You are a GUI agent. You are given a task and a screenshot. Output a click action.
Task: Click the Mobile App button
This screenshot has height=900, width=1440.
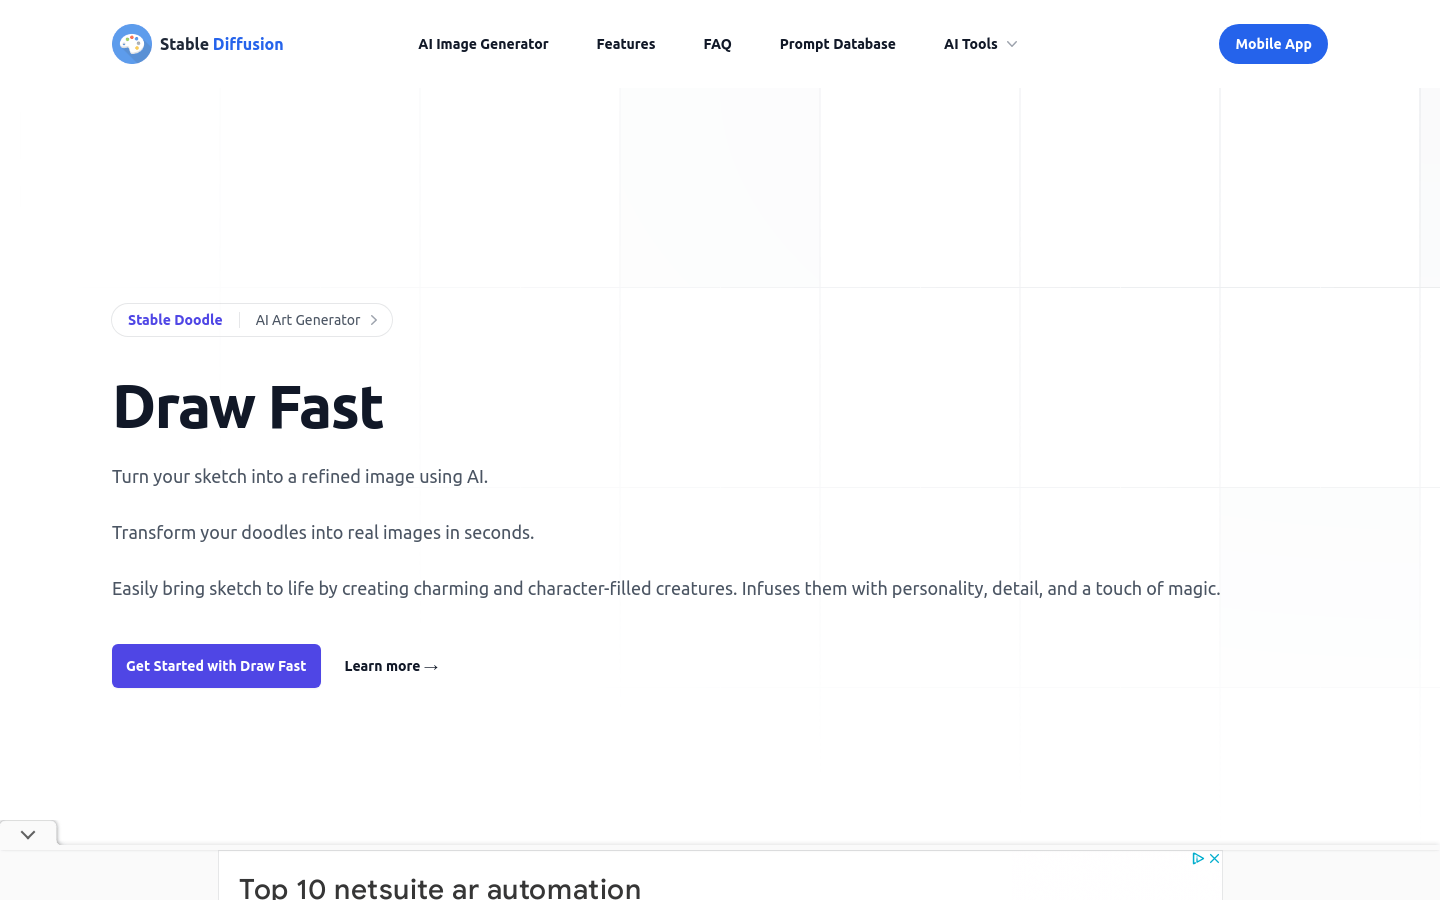(x=1273, y=44)
